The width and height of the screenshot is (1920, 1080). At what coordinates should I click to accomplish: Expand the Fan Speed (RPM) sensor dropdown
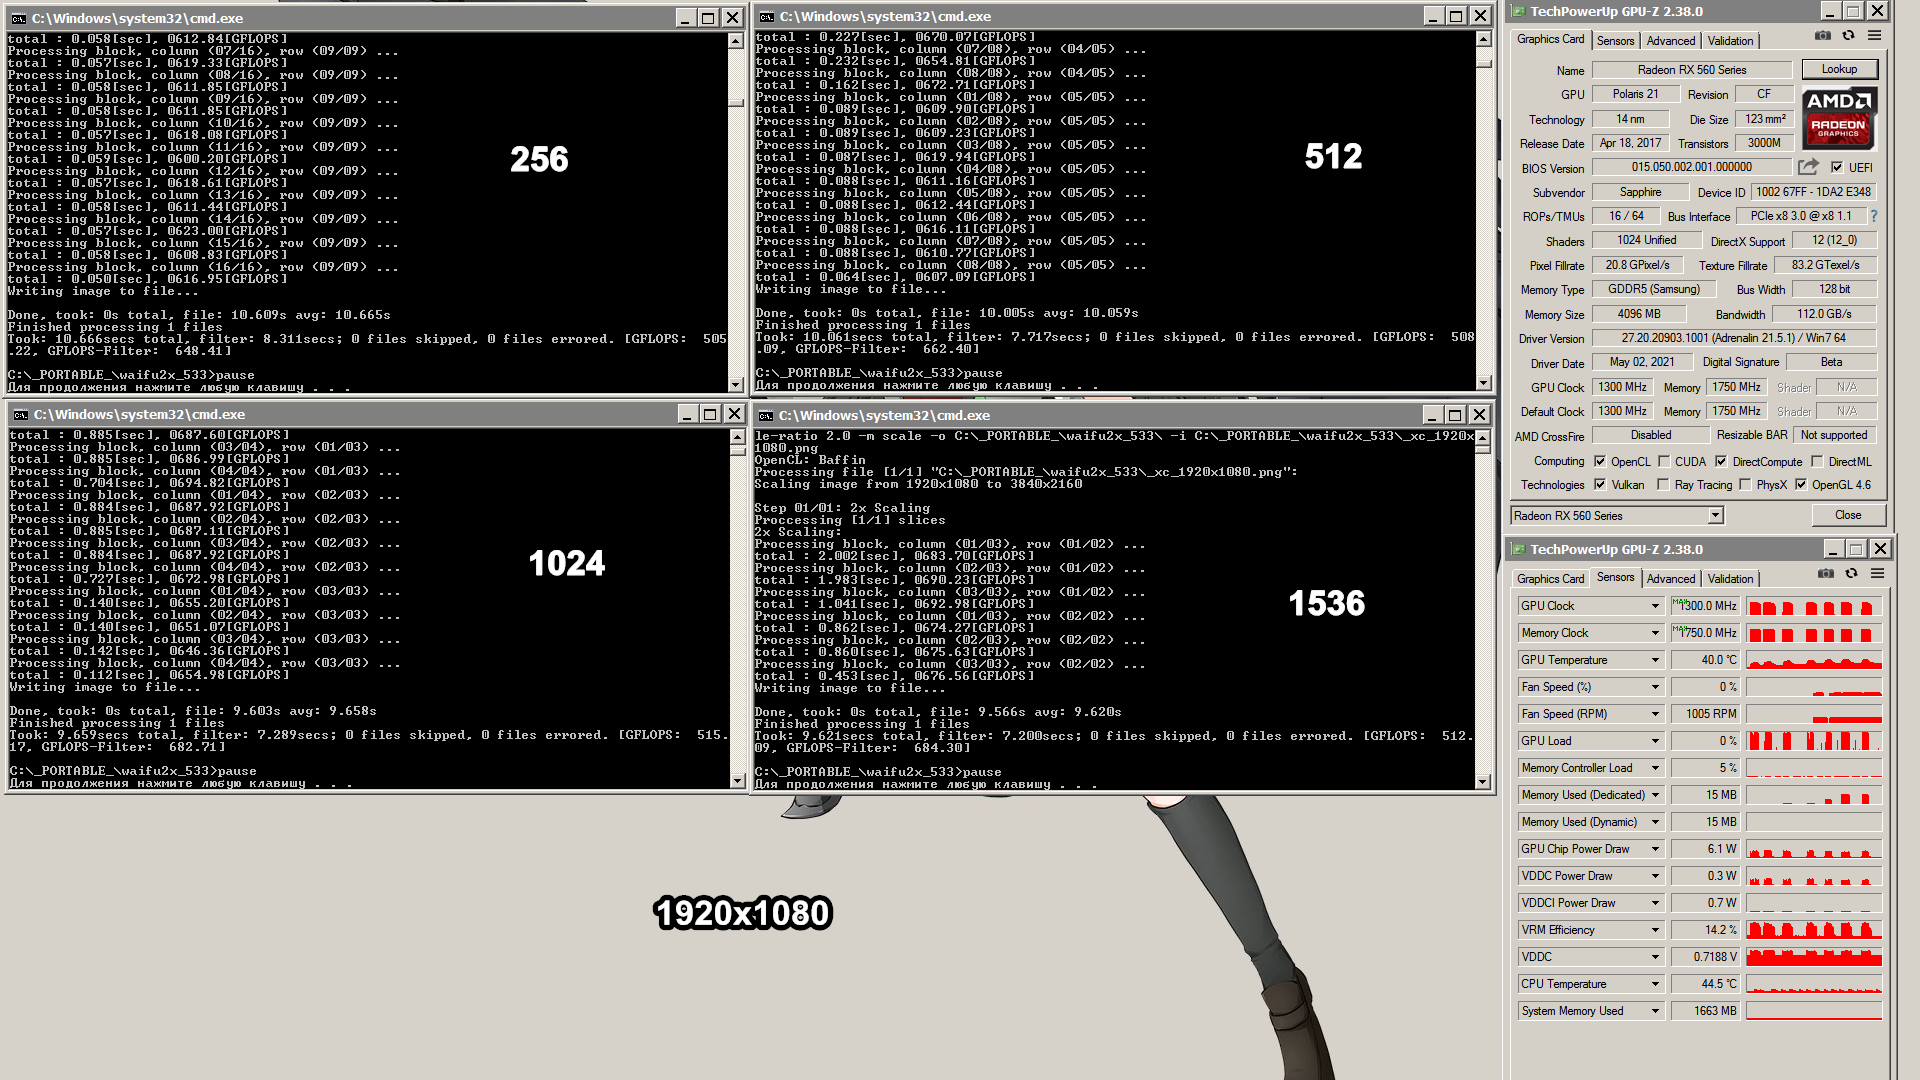pos(1655,714)
